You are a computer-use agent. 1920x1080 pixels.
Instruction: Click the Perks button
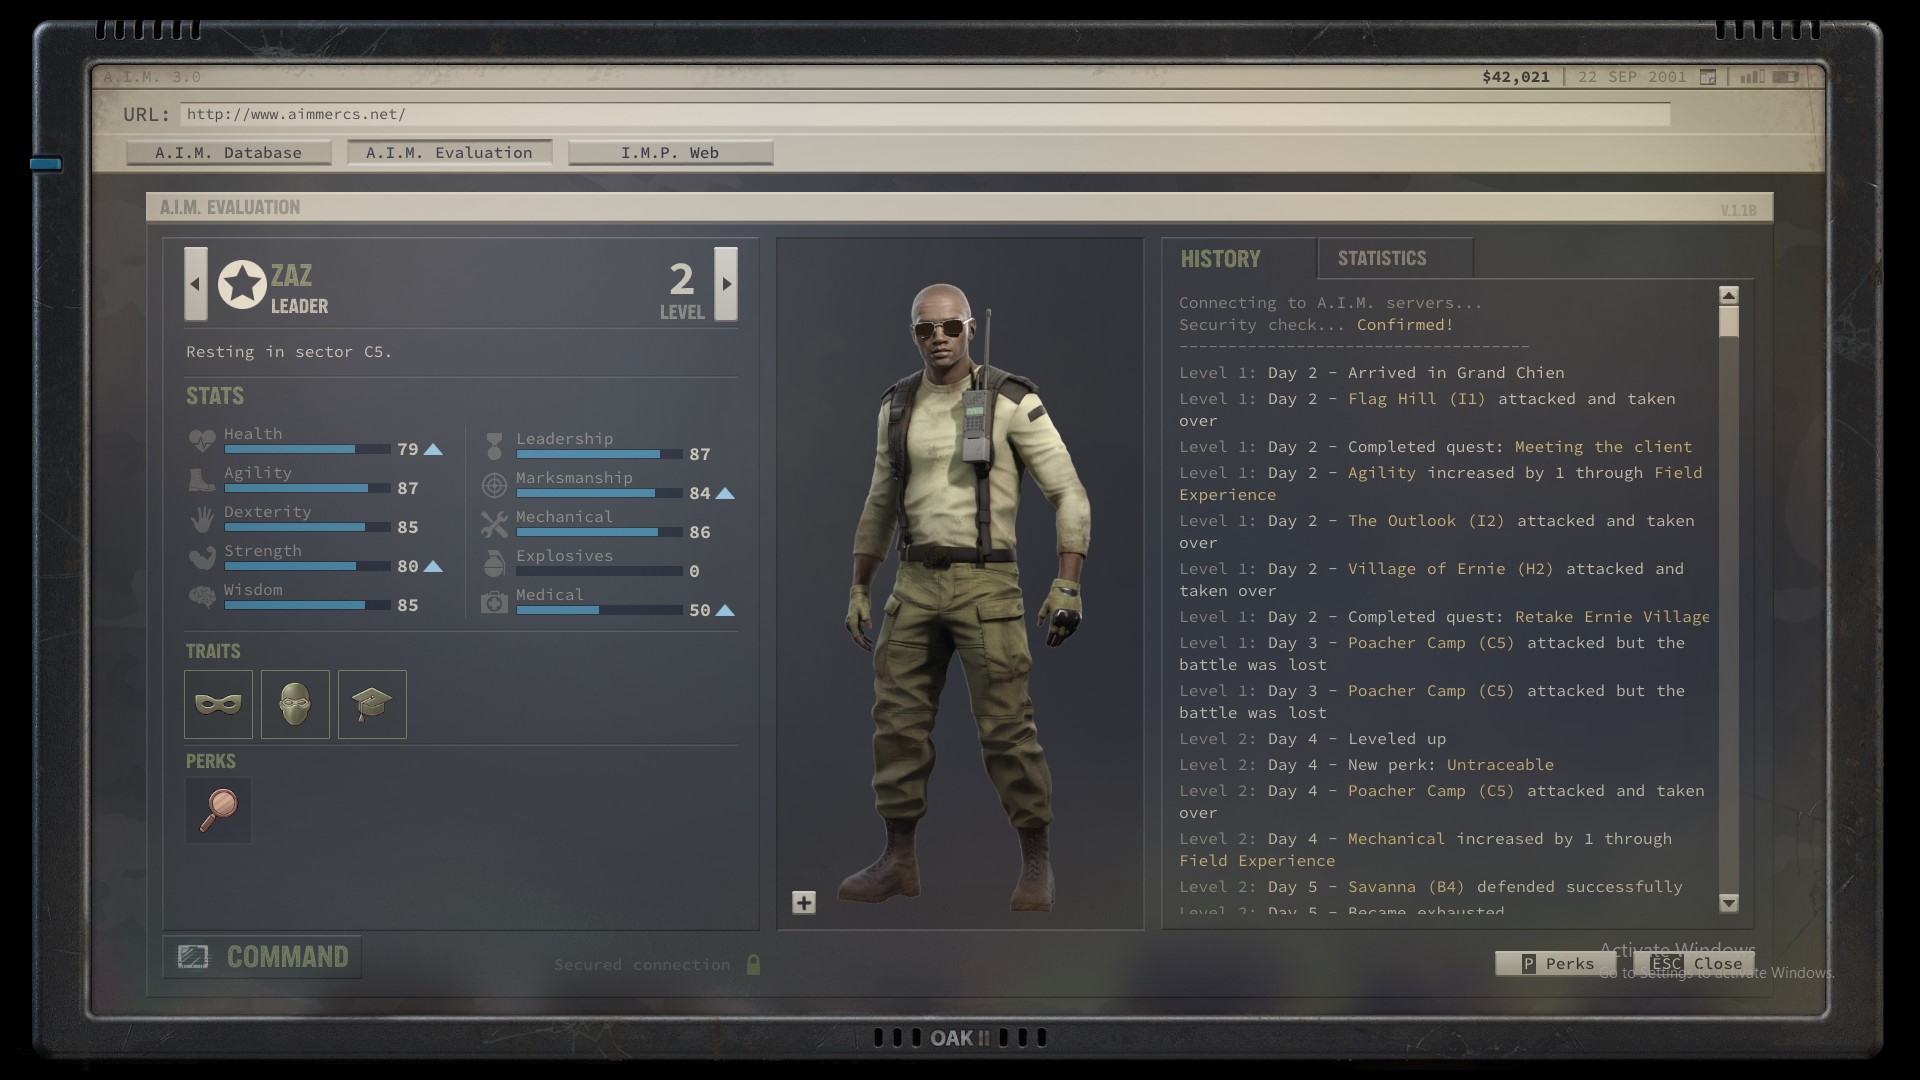1555,964
